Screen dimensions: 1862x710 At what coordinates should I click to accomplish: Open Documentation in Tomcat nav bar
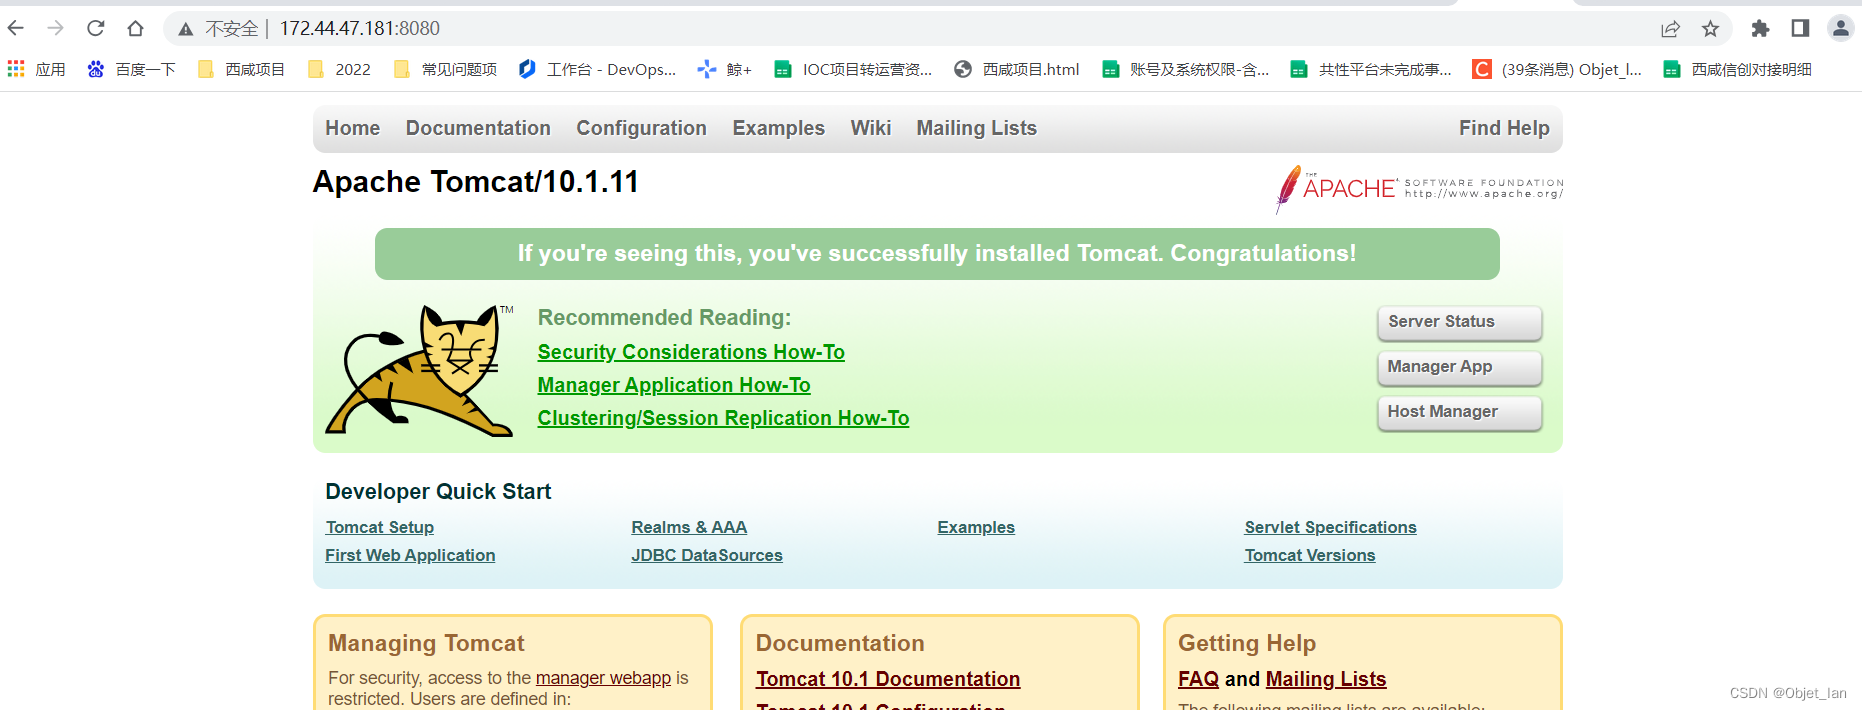(478, 128)
